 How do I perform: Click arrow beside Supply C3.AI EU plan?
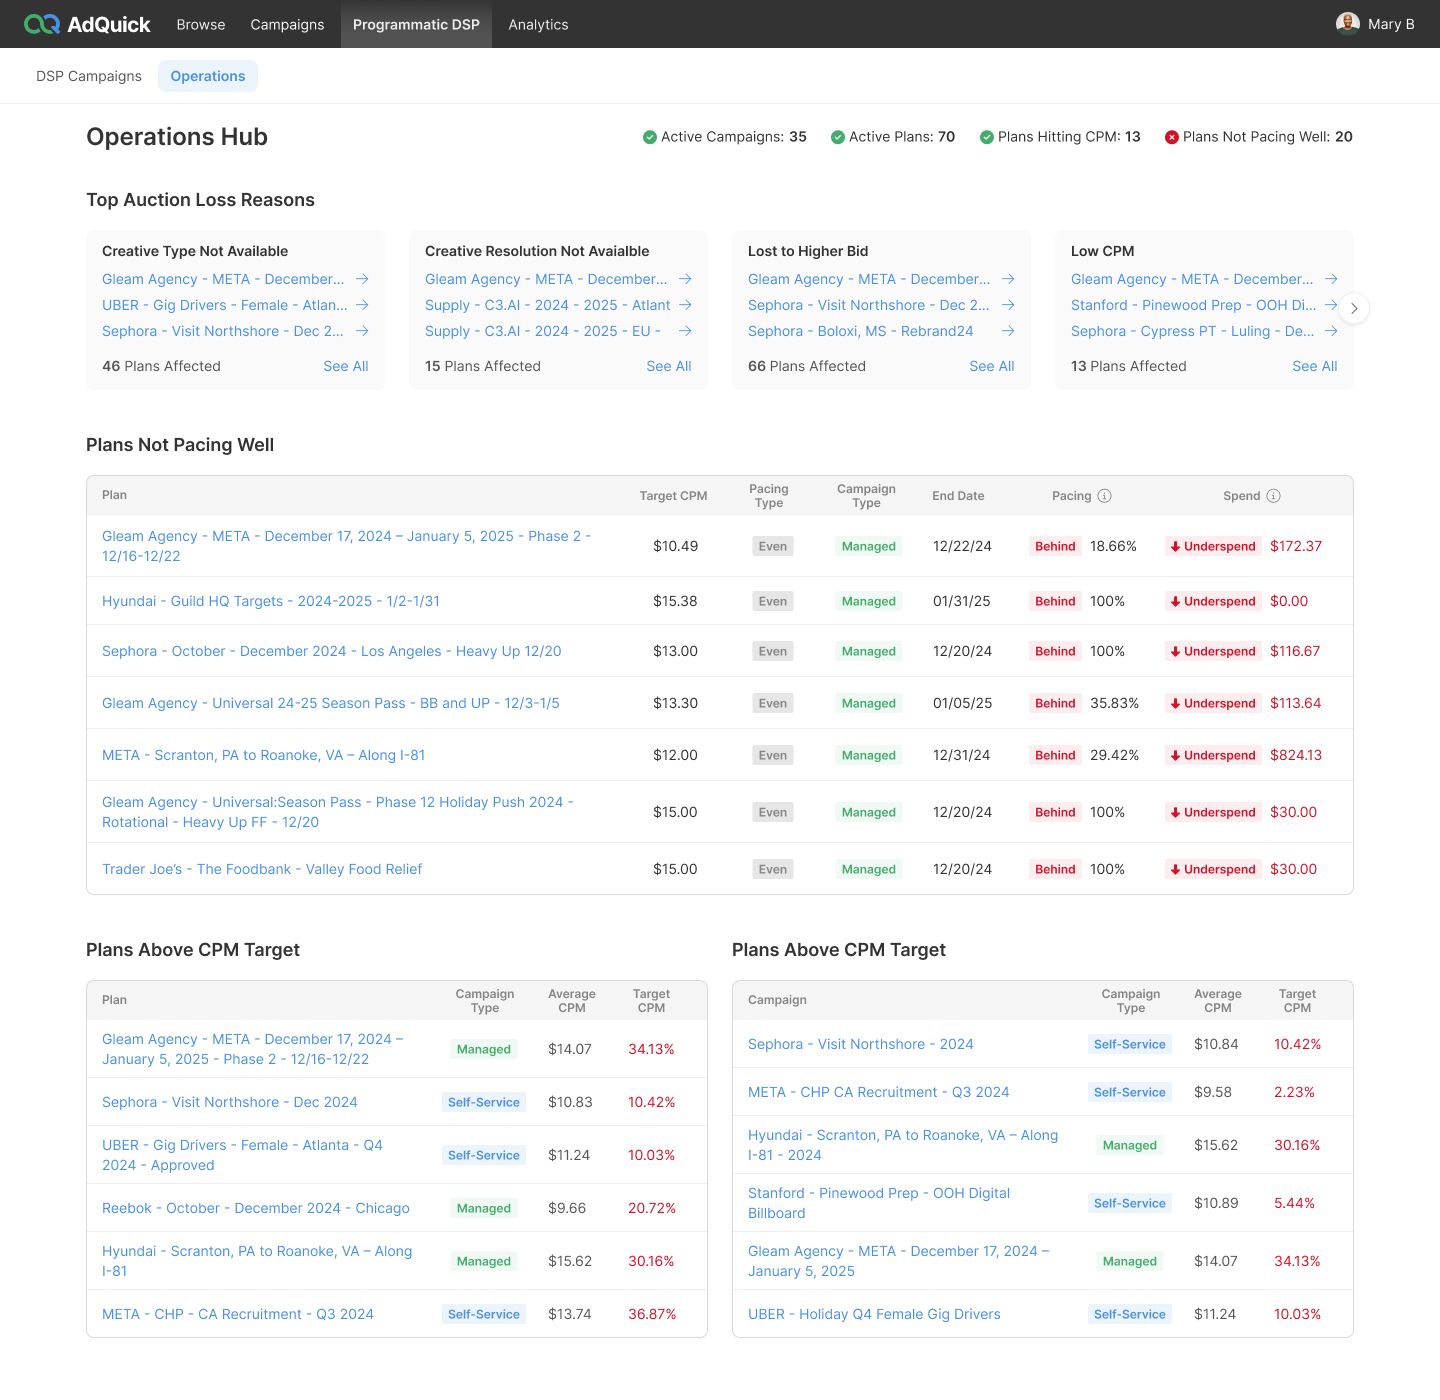pos(685,331)
